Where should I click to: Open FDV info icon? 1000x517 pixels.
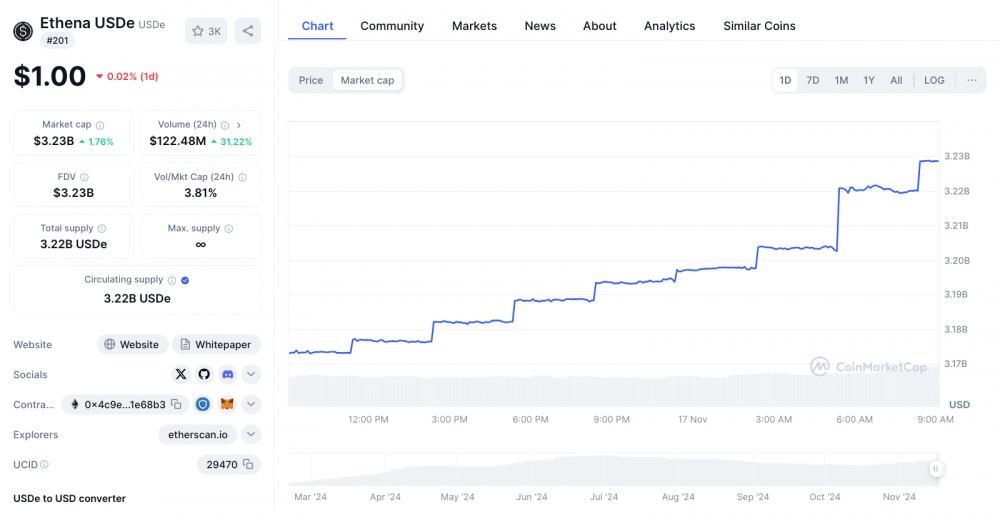[84, 177]
